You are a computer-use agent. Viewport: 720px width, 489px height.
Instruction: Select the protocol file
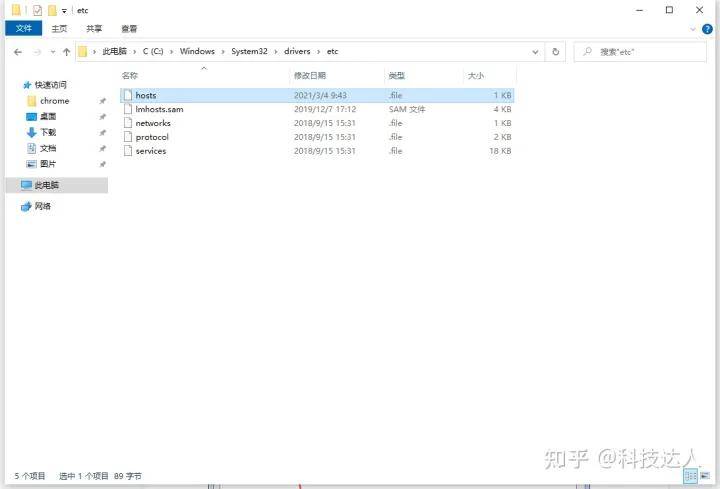click(317, 137)
